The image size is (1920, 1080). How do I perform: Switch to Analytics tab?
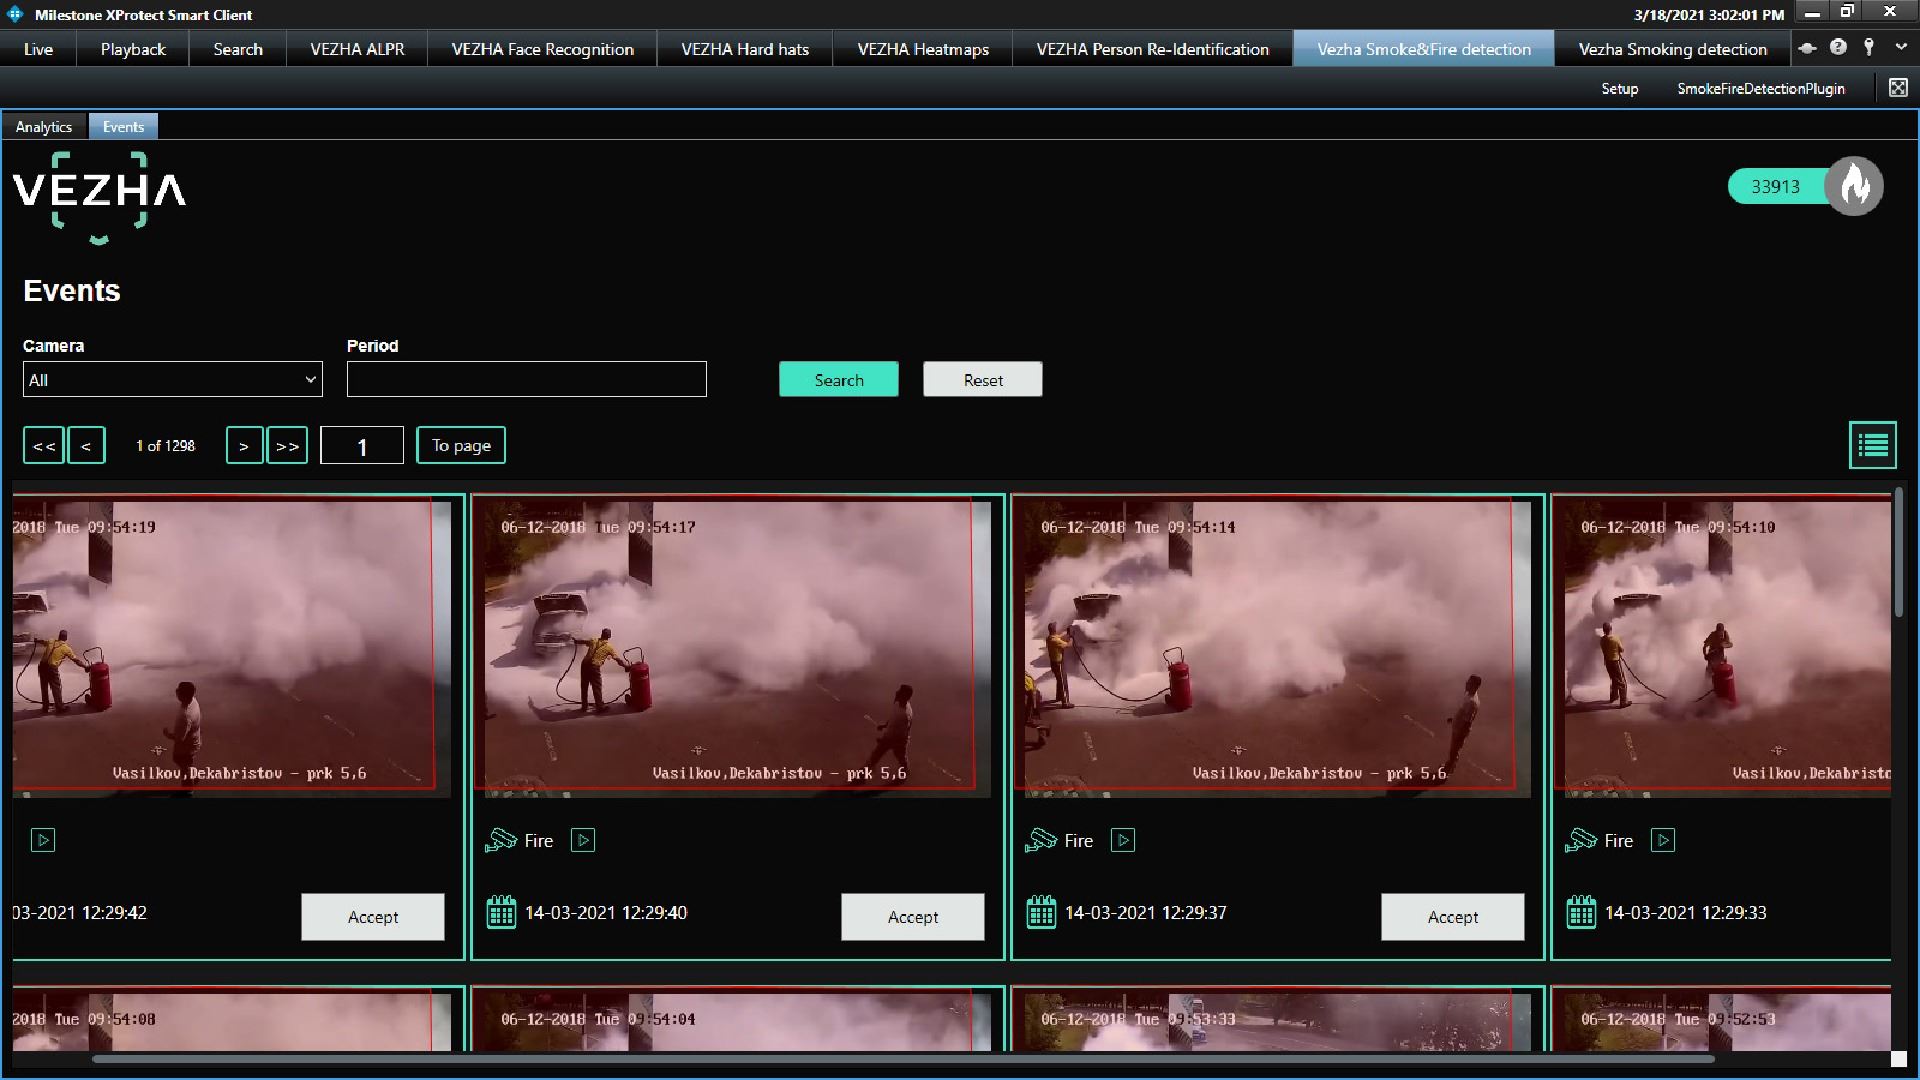pyautogui.click(x=44, y=127)
